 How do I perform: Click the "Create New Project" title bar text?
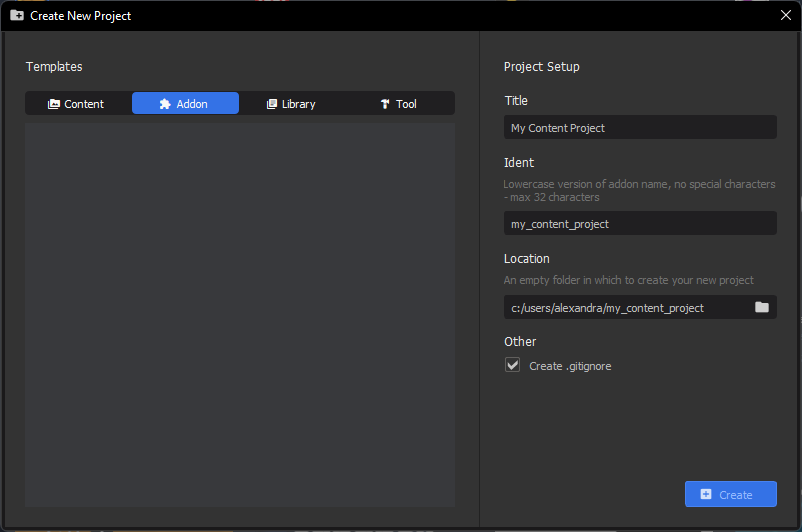click(81, 16)
